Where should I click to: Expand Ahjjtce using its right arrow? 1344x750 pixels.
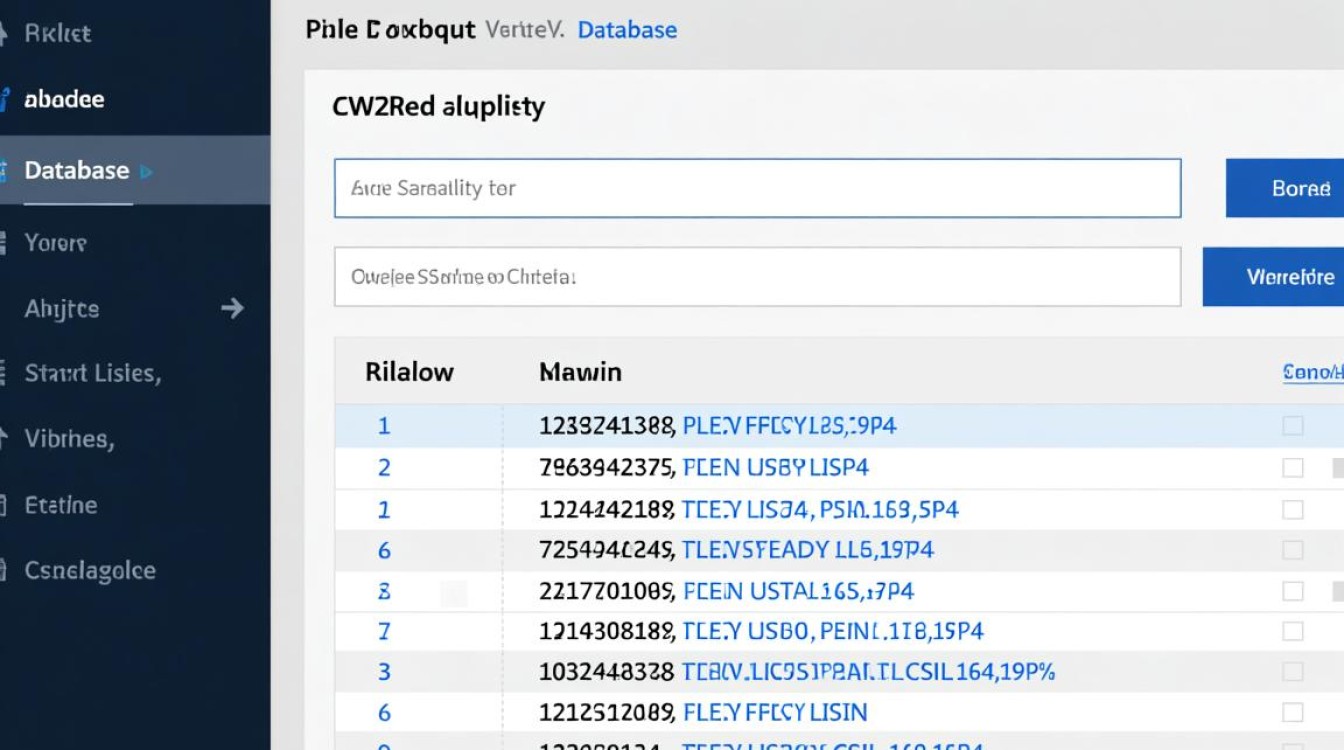232,308
